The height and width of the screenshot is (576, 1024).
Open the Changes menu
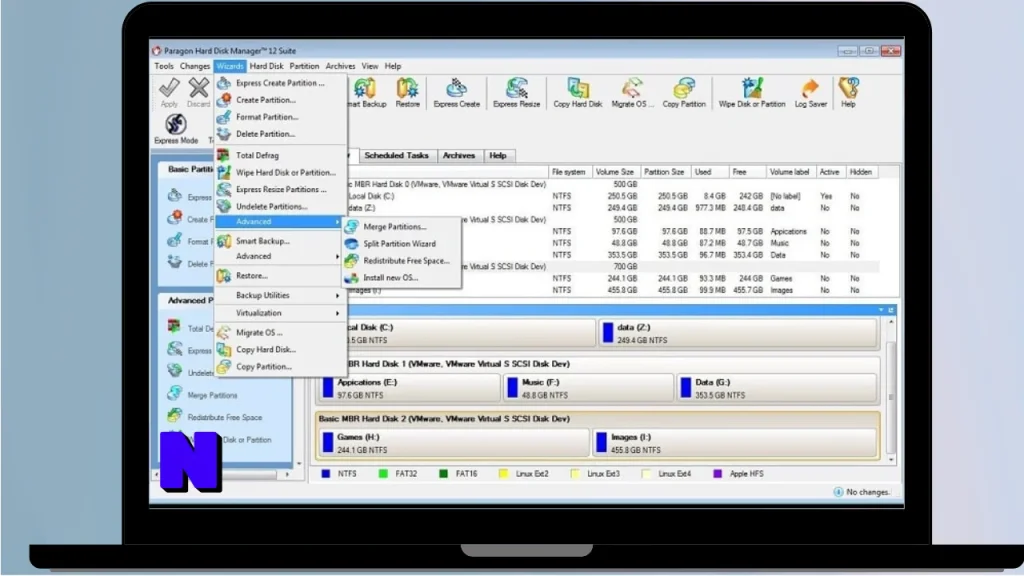[195, 66]
